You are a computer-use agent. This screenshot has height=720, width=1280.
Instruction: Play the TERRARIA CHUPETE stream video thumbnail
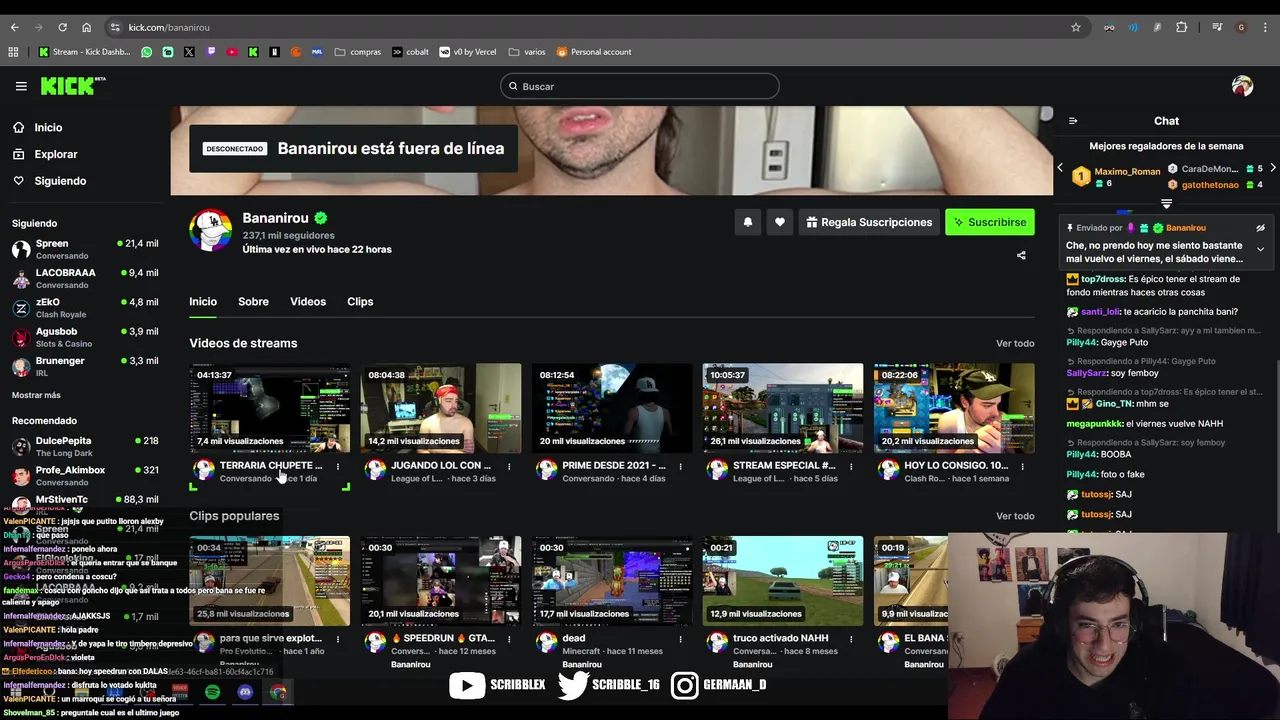coord(270,408)
